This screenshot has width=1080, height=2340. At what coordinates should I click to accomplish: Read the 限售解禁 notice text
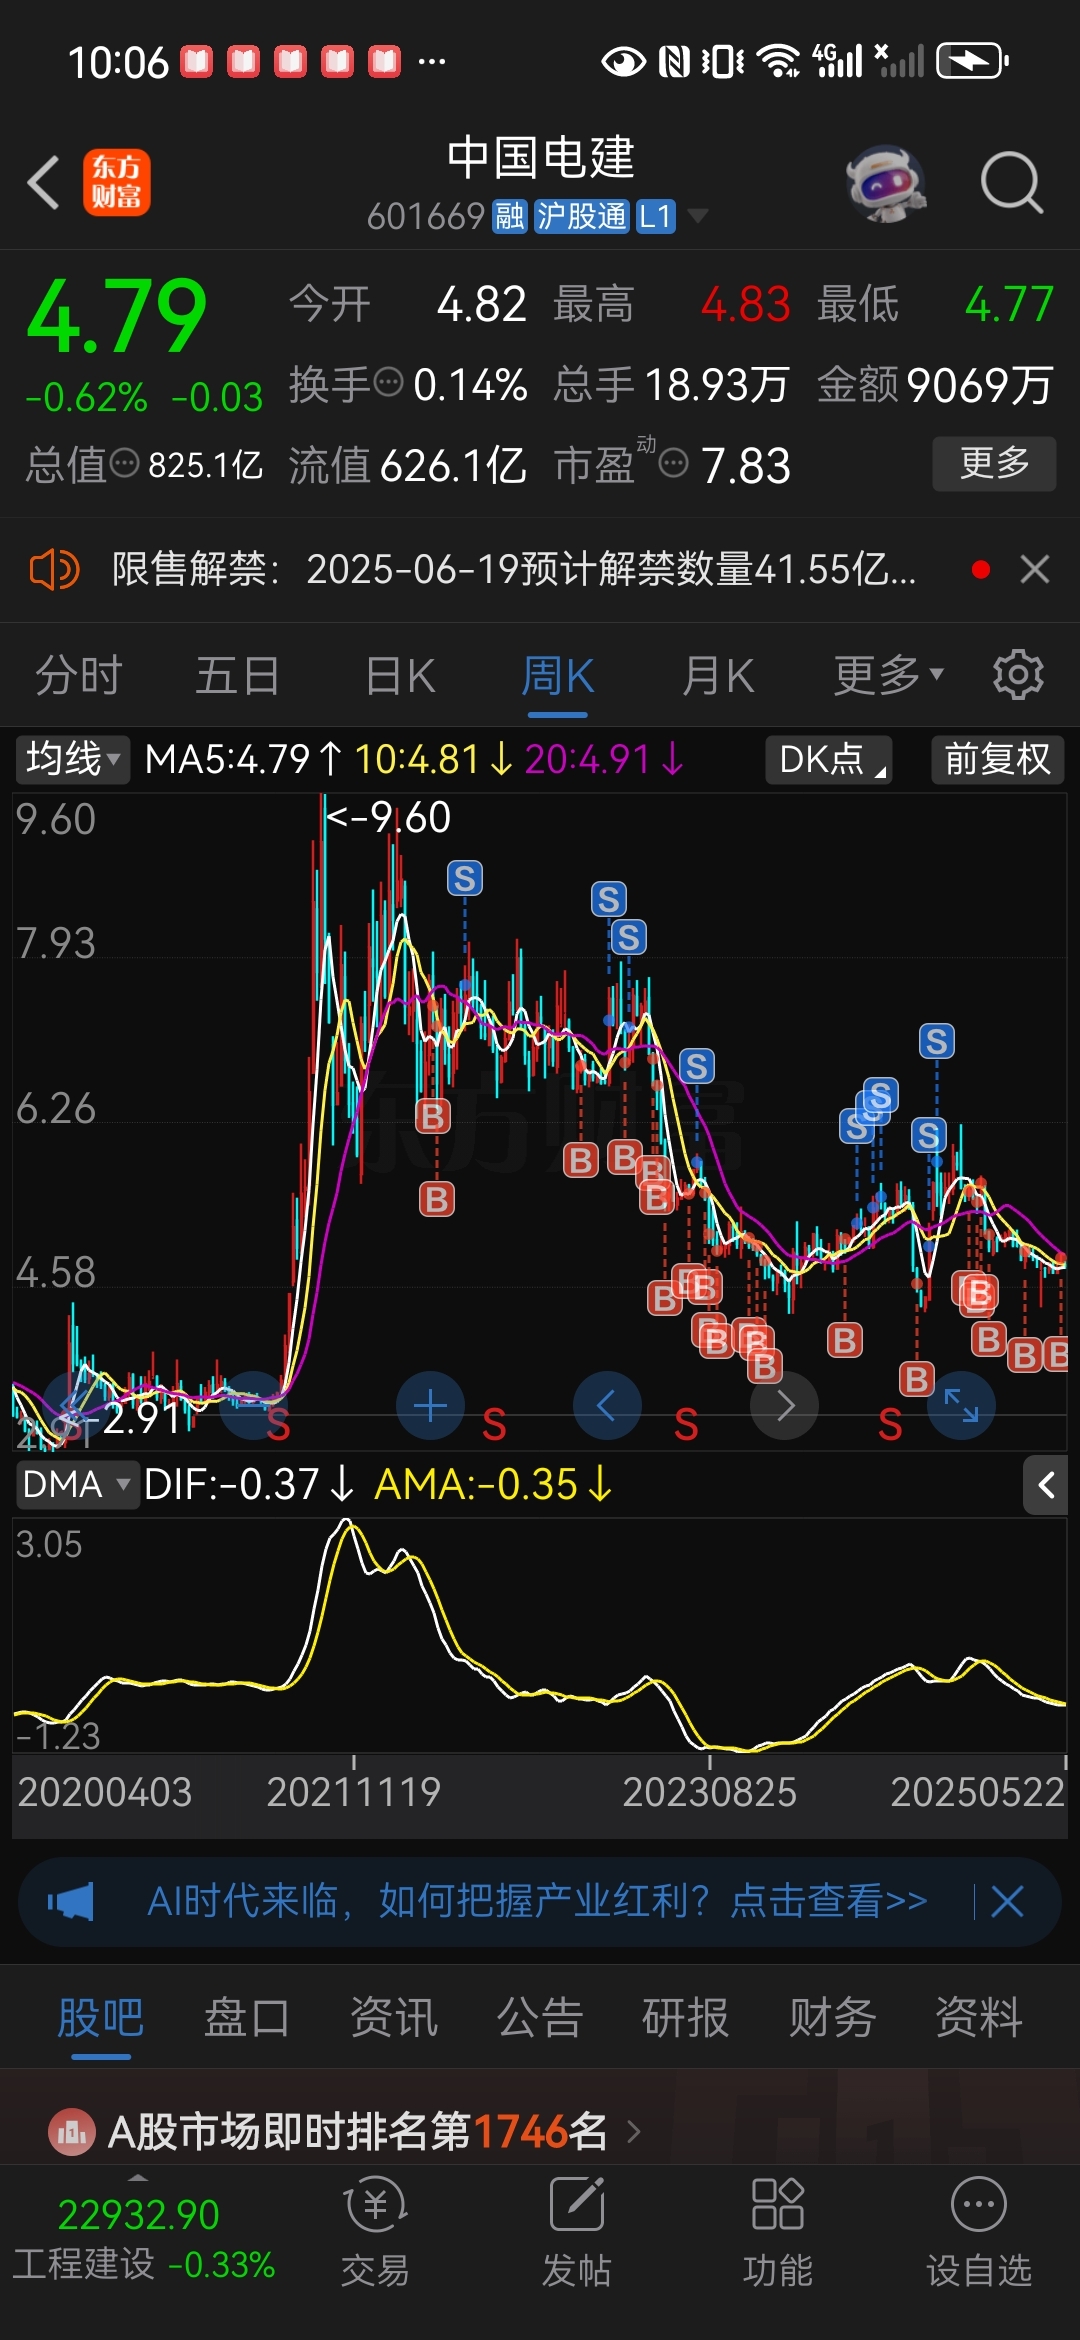(513, 570)
